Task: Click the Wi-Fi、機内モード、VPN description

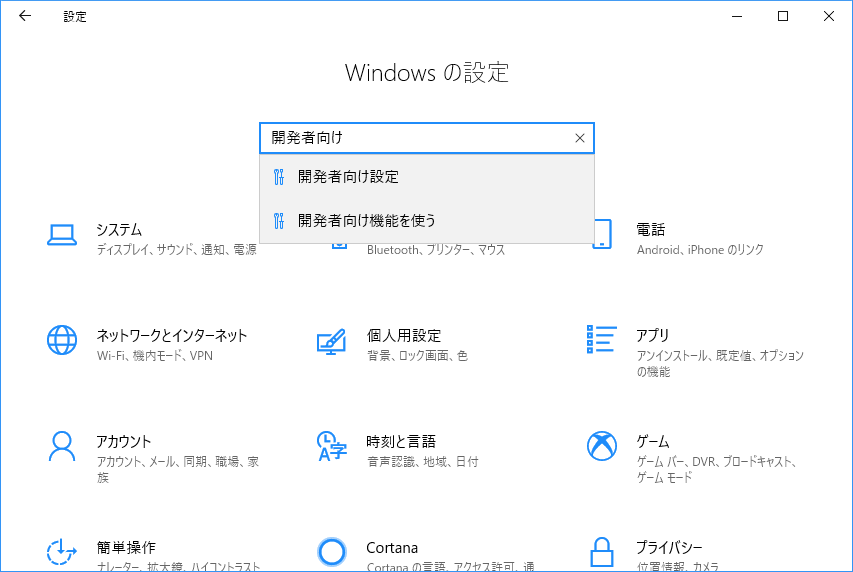Action: 154,356
